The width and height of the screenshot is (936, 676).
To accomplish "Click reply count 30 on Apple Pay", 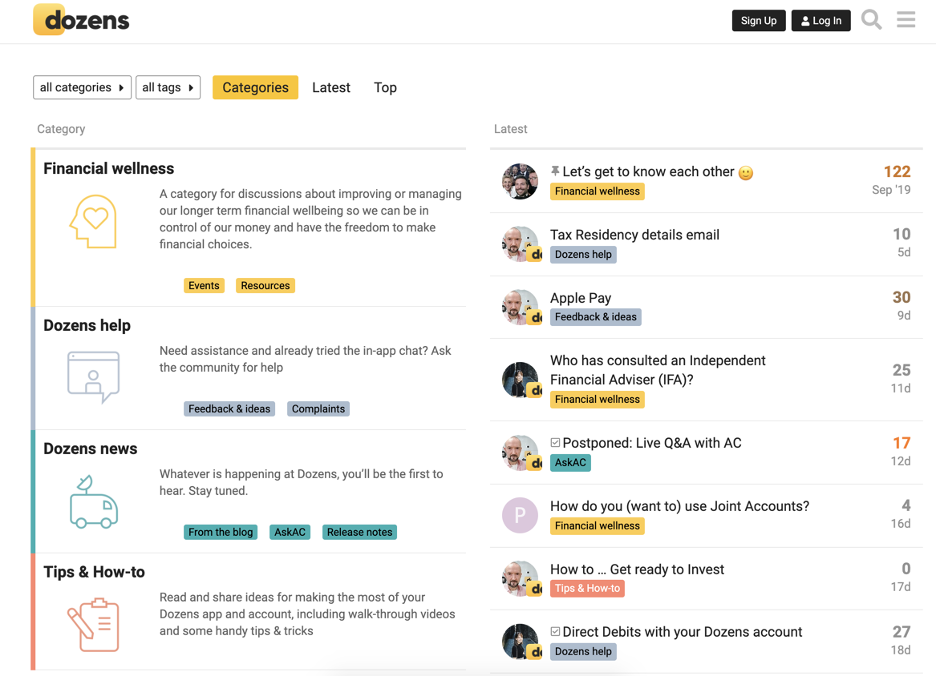I will pyautogui.click(x=901, y=297).
